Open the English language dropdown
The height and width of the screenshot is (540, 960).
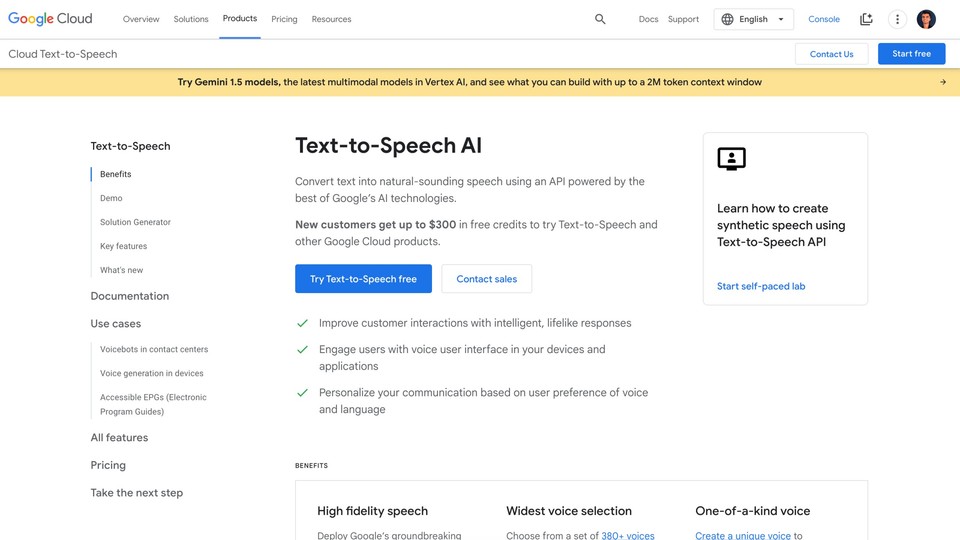(754, 19)
